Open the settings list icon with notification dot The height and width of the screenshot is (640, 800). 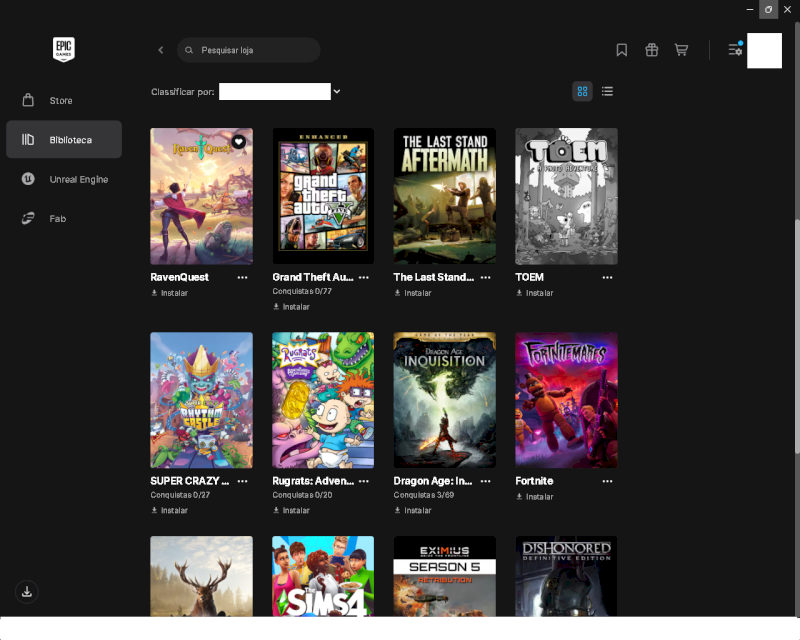coord(735,49)
